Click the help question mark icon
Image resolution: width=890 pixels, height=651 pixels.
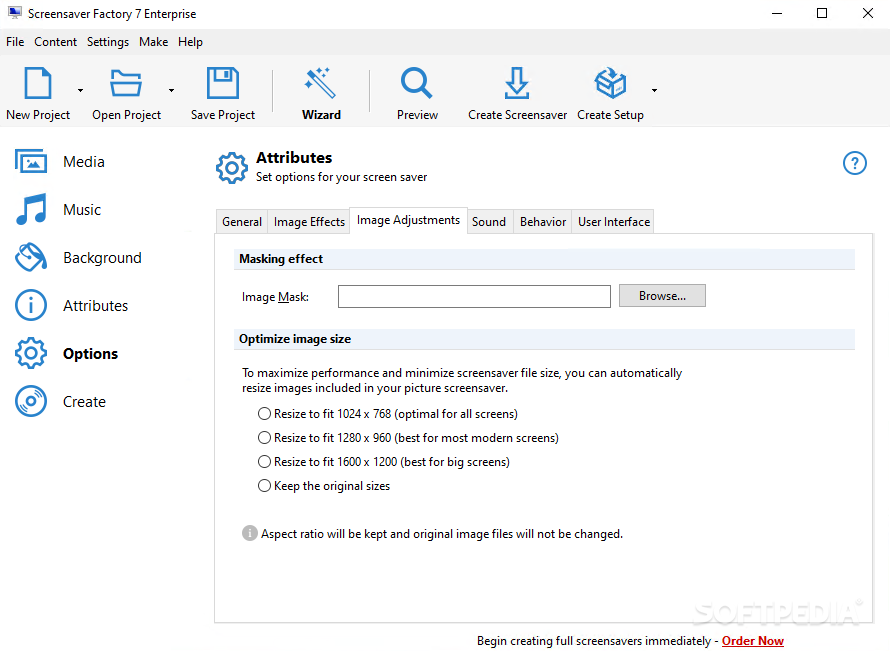coord(854,163)
